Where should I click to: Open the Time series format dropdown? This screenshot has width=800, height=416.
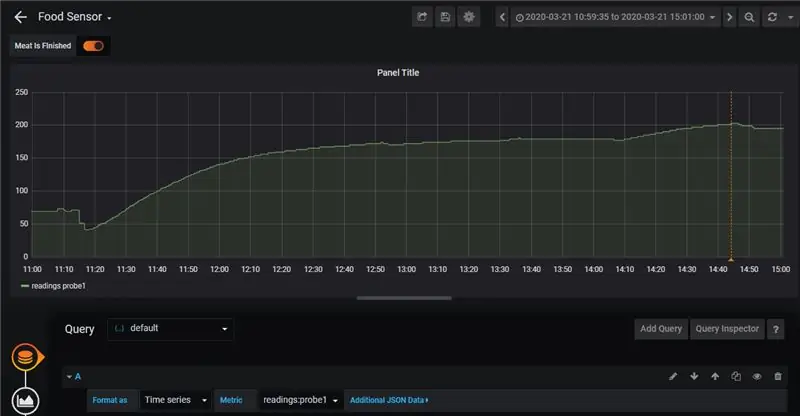(175, 400)
